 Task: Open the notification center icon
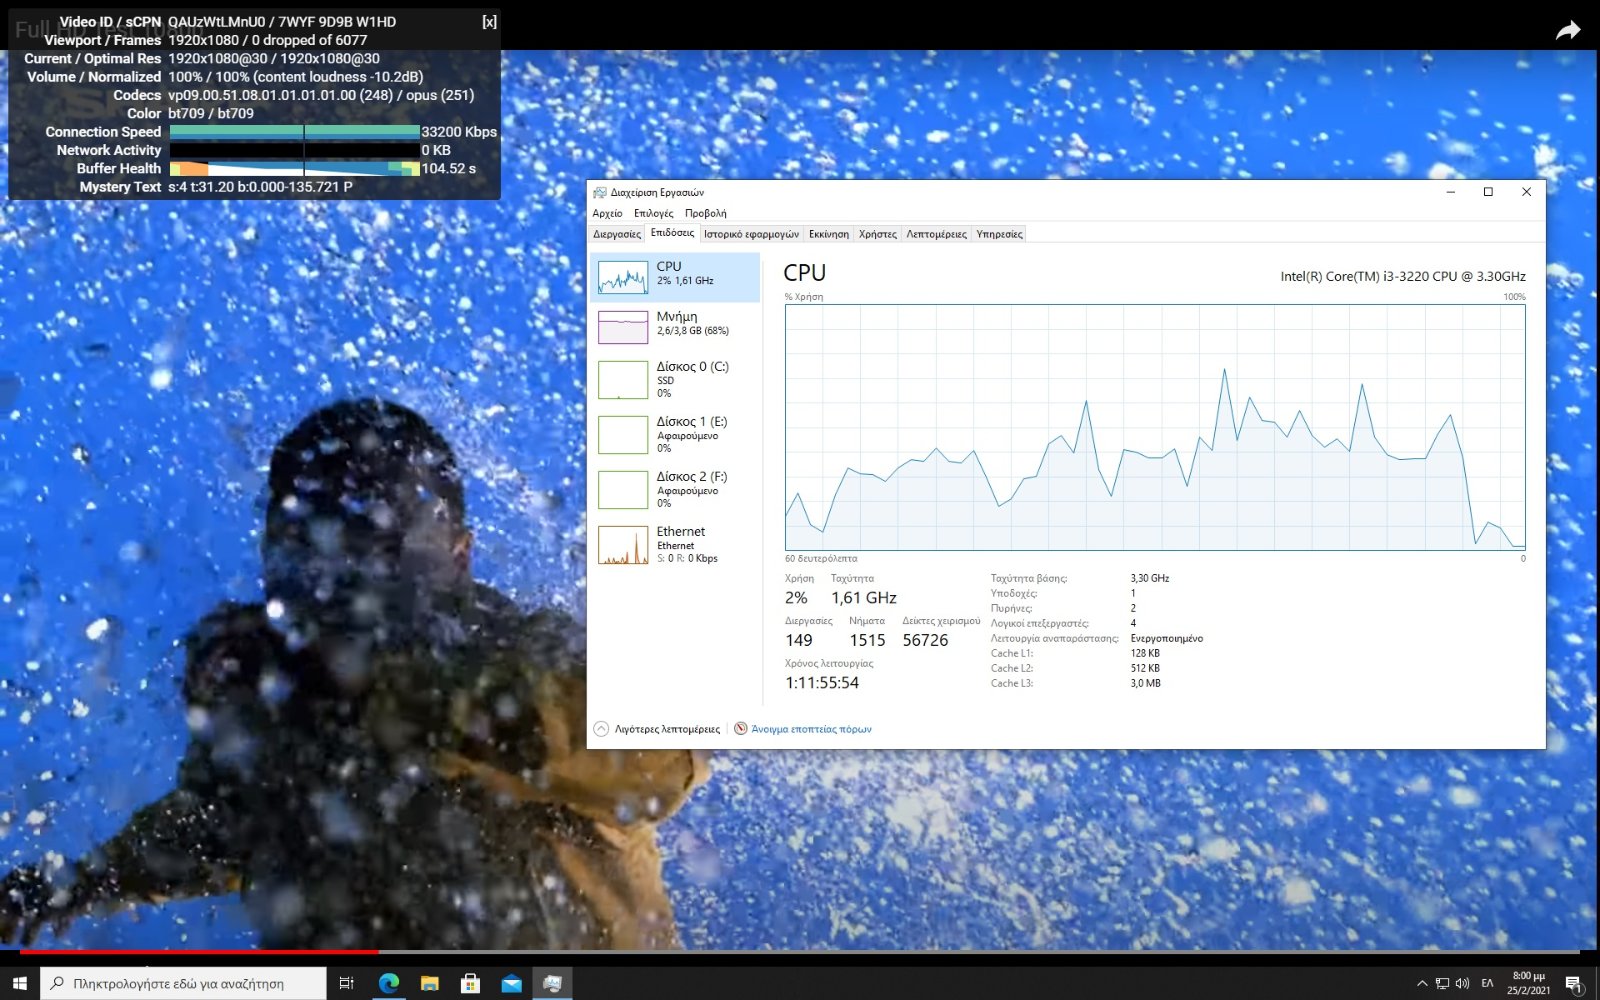coord(1574,984)
